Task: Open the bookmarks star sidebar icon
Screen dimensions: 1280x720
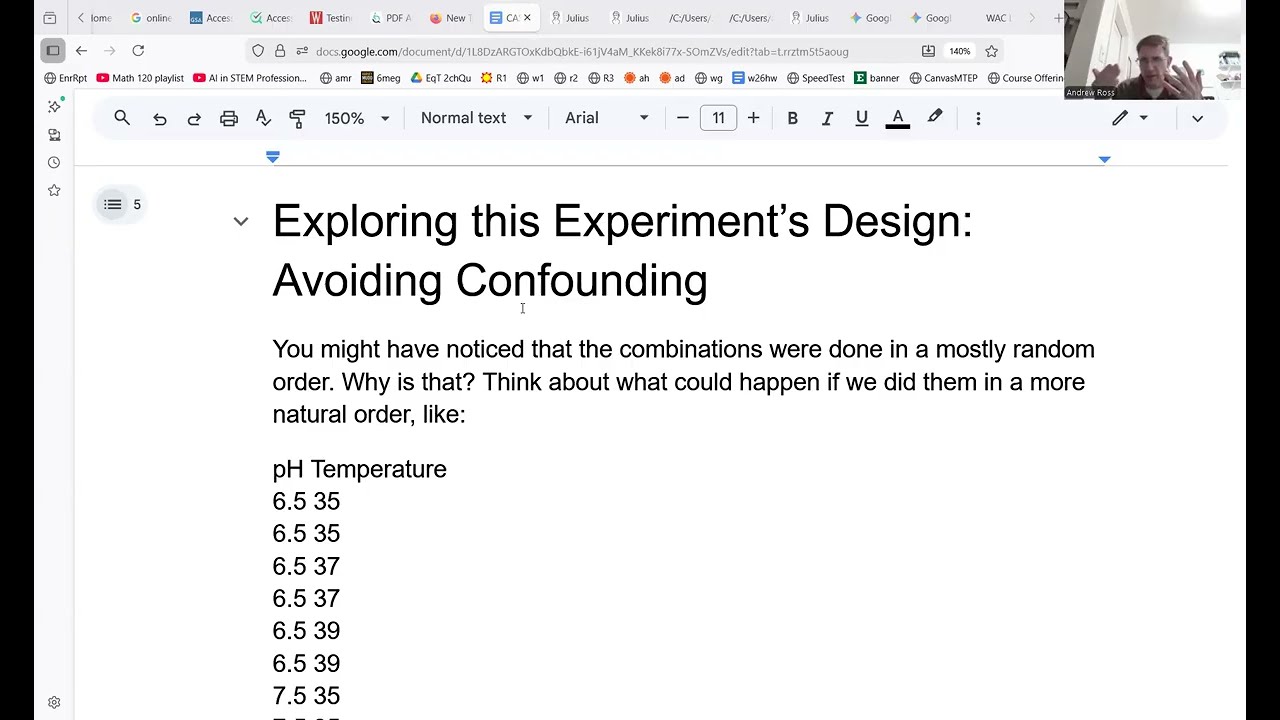Action: (x=54, y=190)
